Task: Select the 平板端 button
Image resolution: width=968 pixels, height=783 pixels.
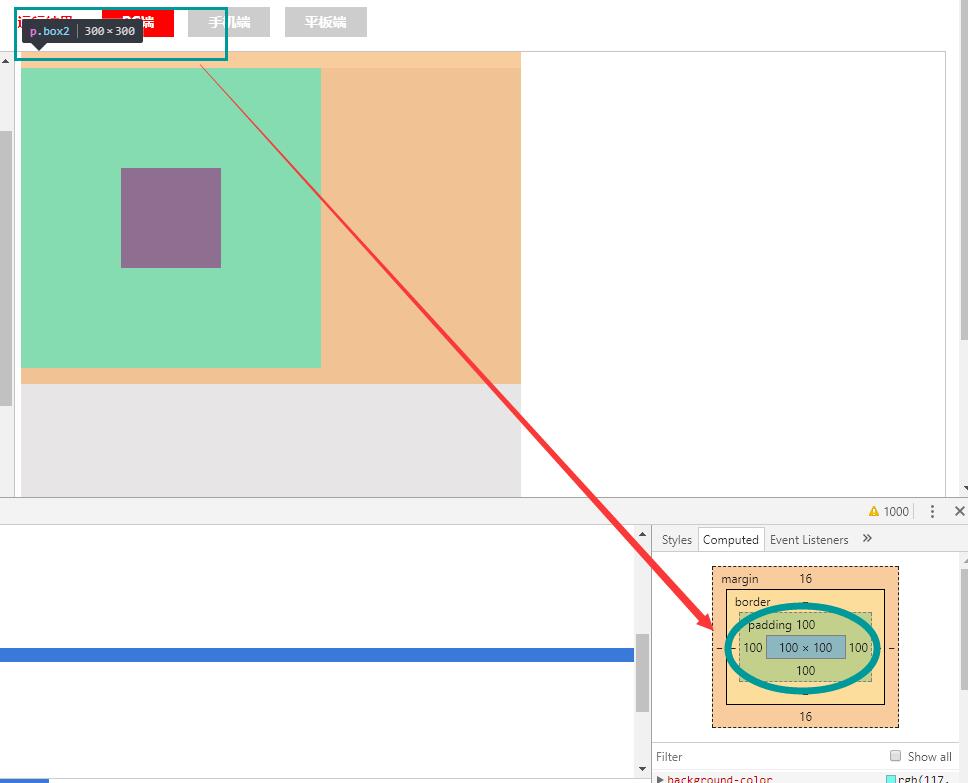Action: 326,21
